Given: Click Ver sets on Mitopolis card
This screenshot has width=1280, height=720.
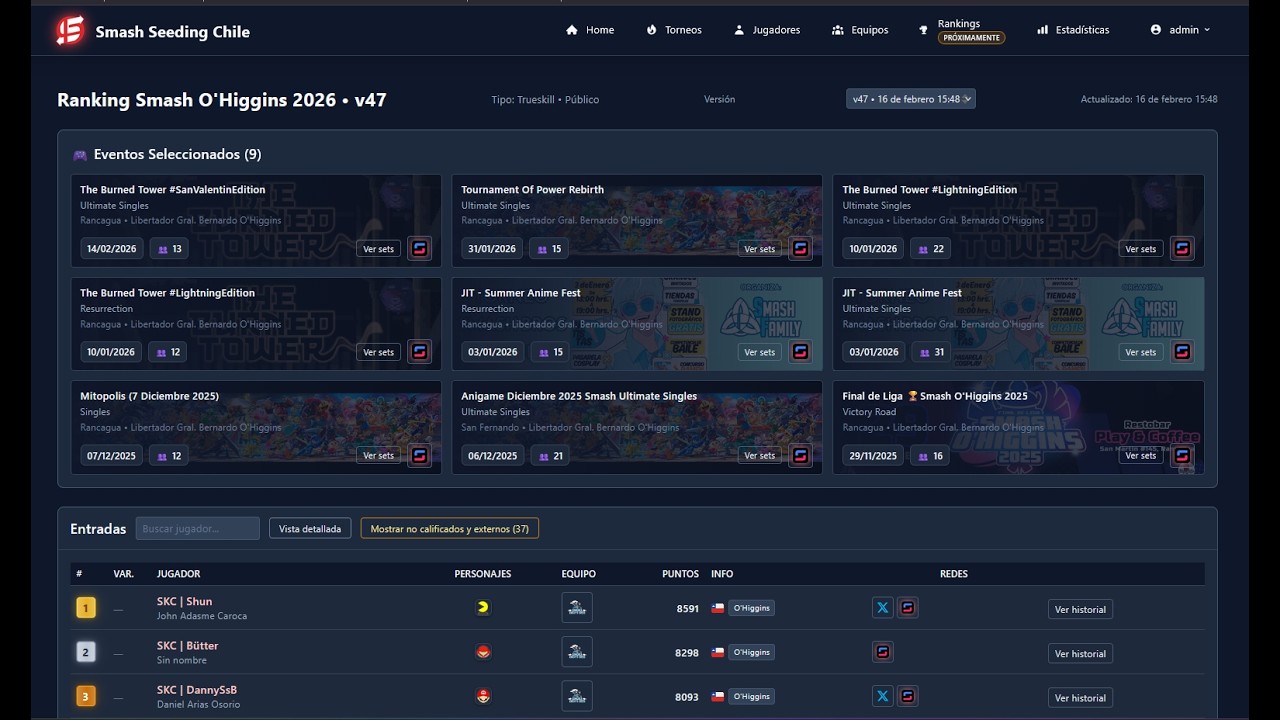Looking at the screenshot, I should pyautogui.click(x=379, y=455).
